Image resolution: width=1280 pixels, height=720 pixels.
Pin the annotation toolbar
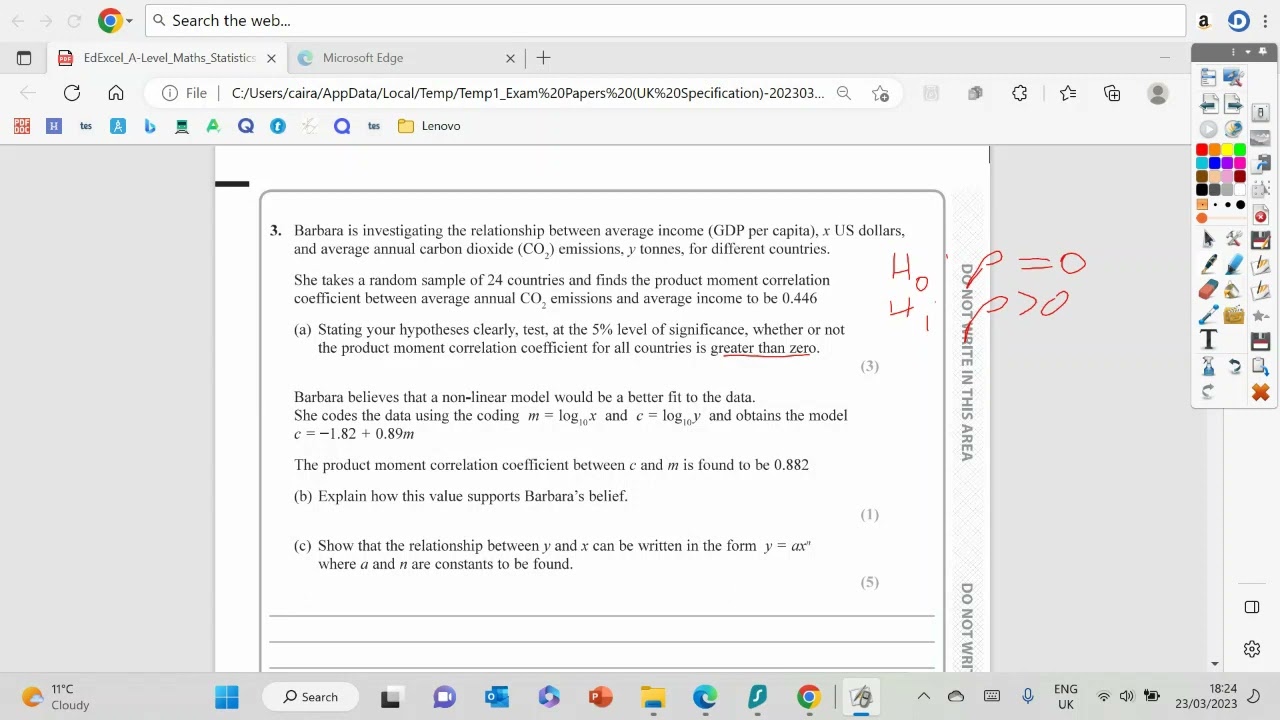coord(1262,51)
